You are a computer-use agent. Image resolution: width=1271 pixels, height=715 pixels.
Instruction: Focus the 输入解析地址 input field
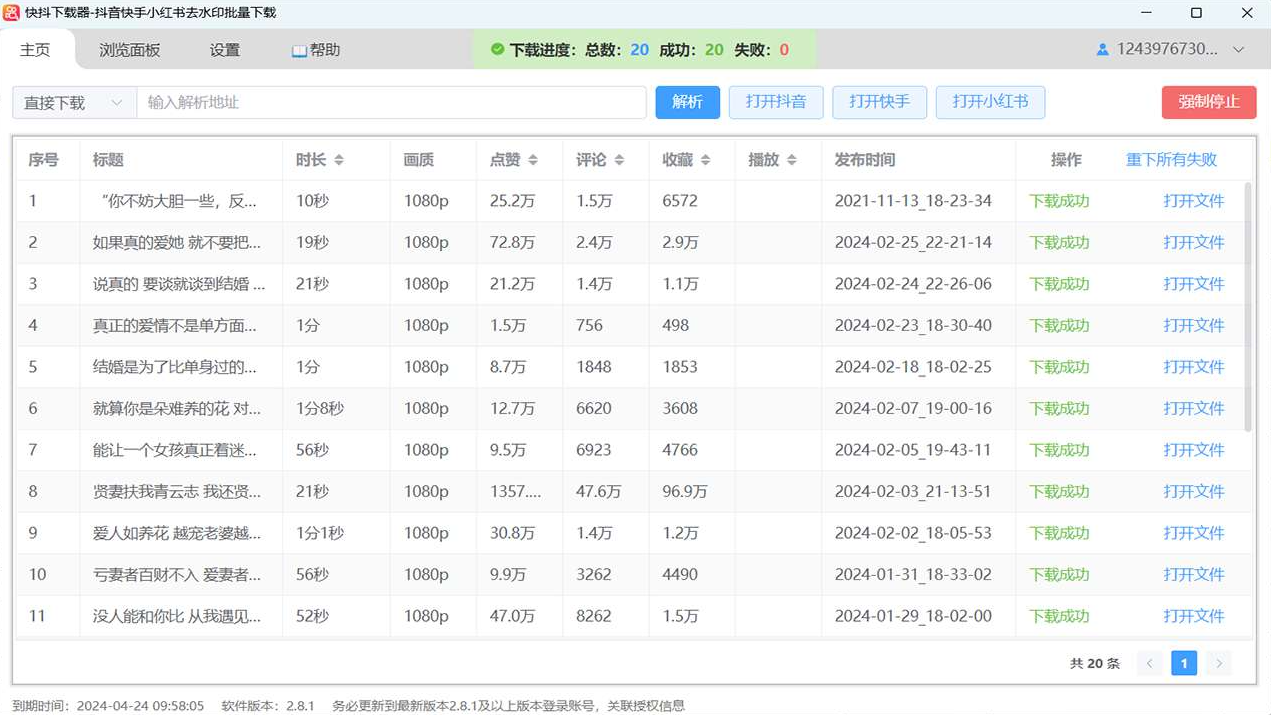pos(391,103)
